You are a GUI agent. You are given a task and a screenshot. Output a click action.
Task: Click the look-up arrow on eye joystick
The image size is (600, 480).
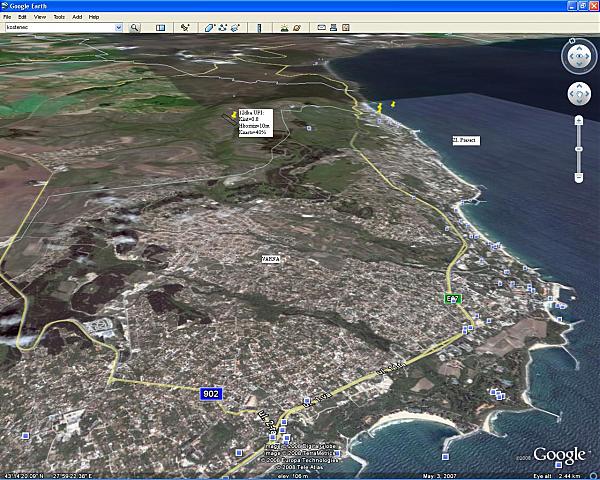(579, 49)
